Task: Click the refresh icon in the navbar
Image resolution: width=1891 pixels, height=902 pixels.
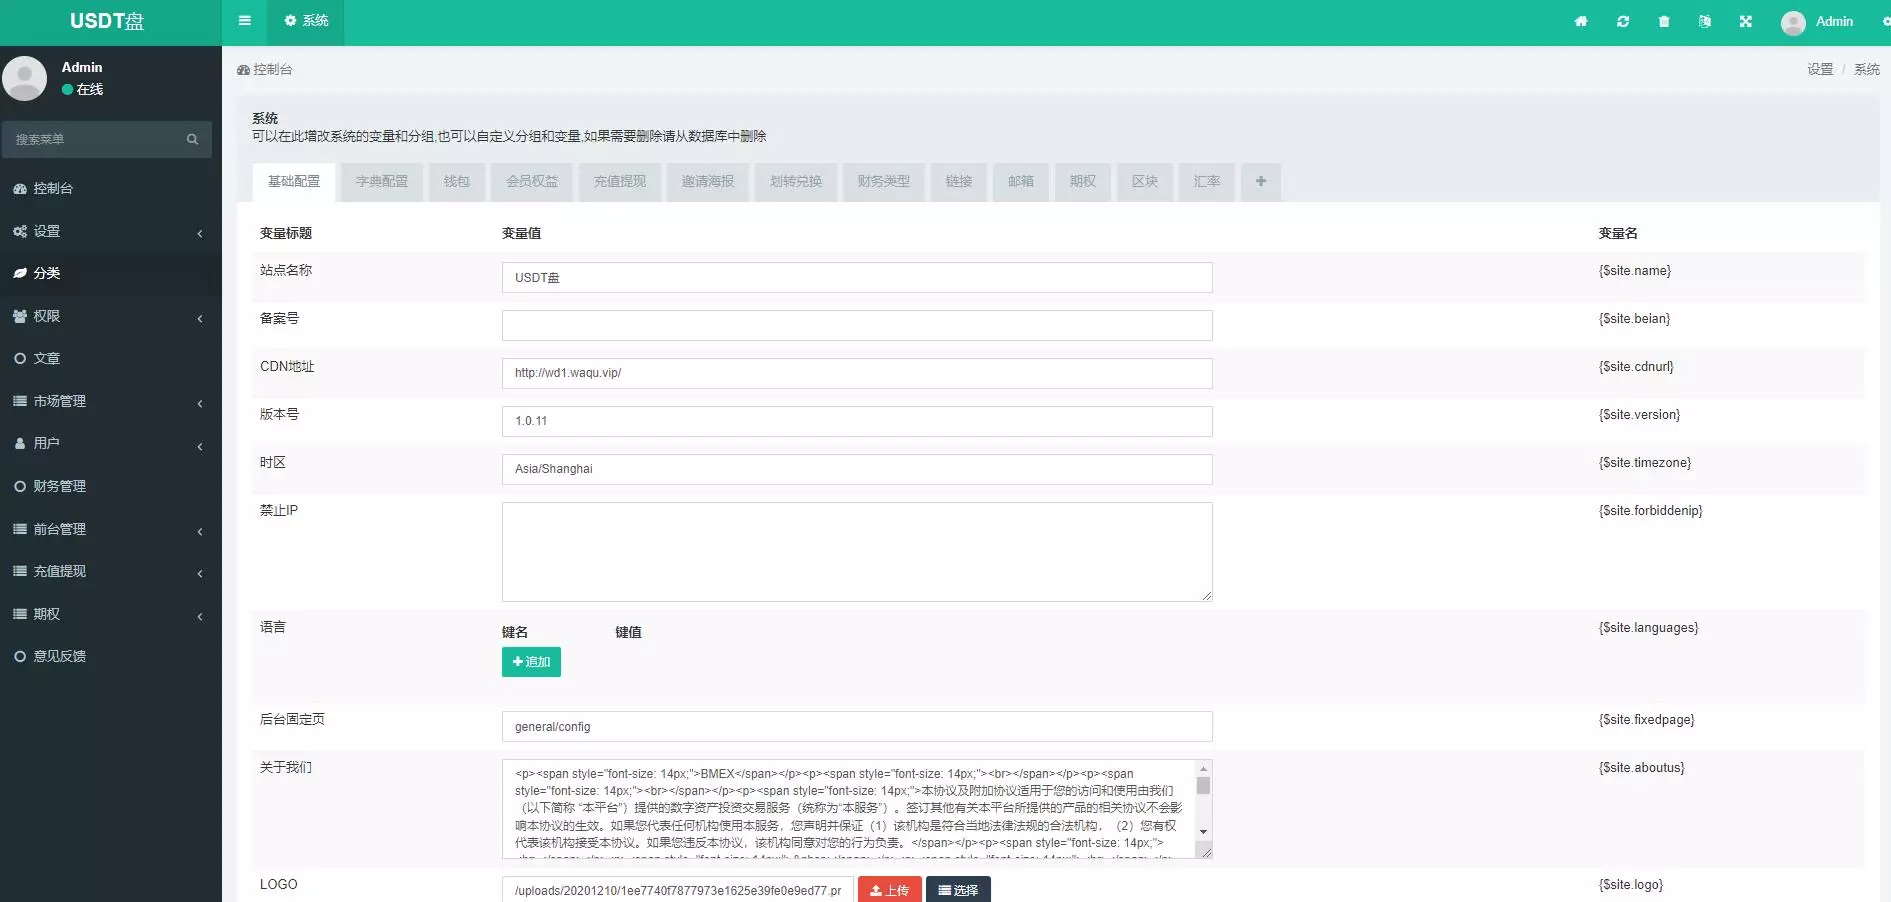Action: pyautogui.click(x=1624, y=21)
